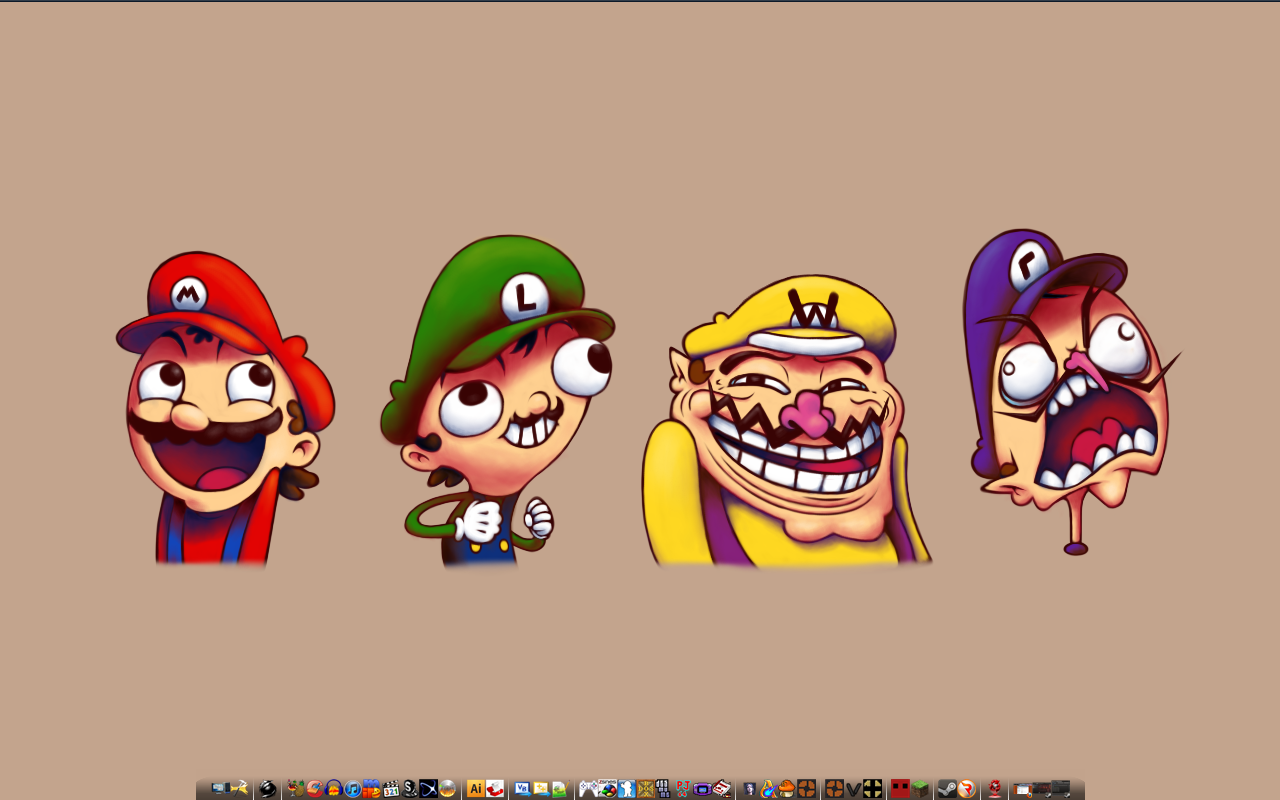Open the blue icon with white figure
This screenshot has height=800, width=1280.
(x=626, y=788)
